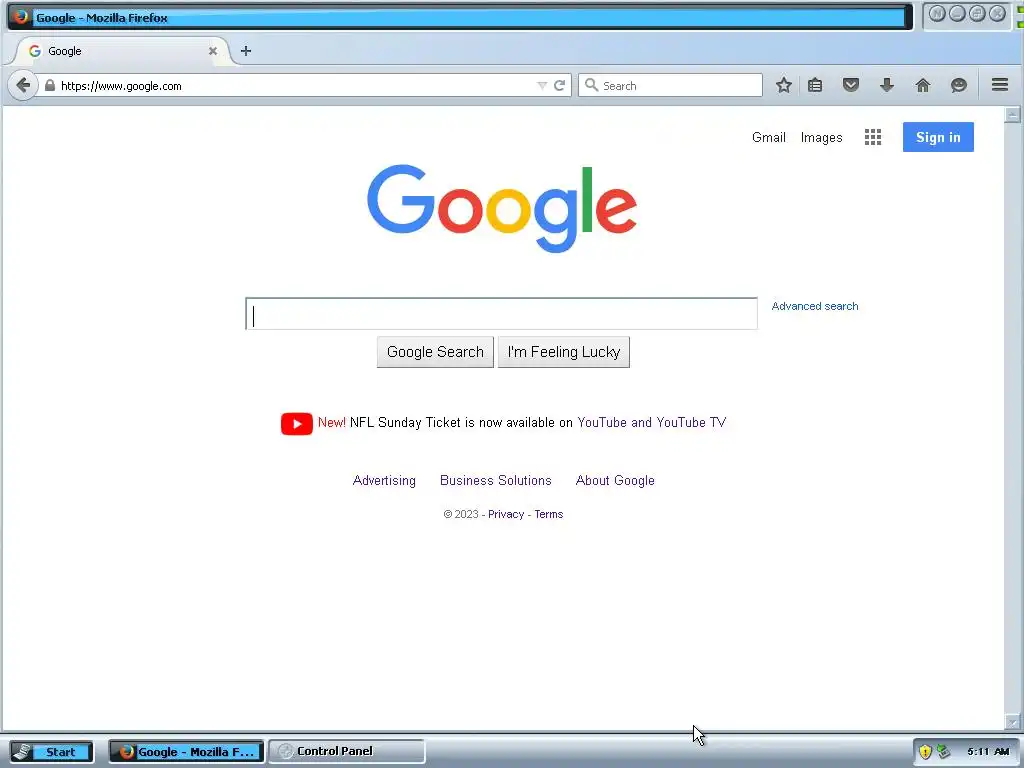Focus the Firefox toolbar Search field
Viewport: 1024px width, 768px height.
670,85
